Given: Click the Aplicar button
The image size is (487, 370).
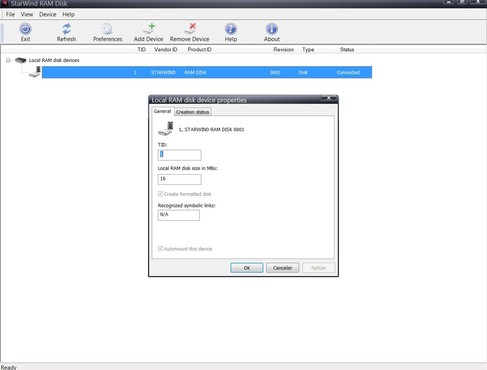Looking at the screenshot, I should 318,268.
